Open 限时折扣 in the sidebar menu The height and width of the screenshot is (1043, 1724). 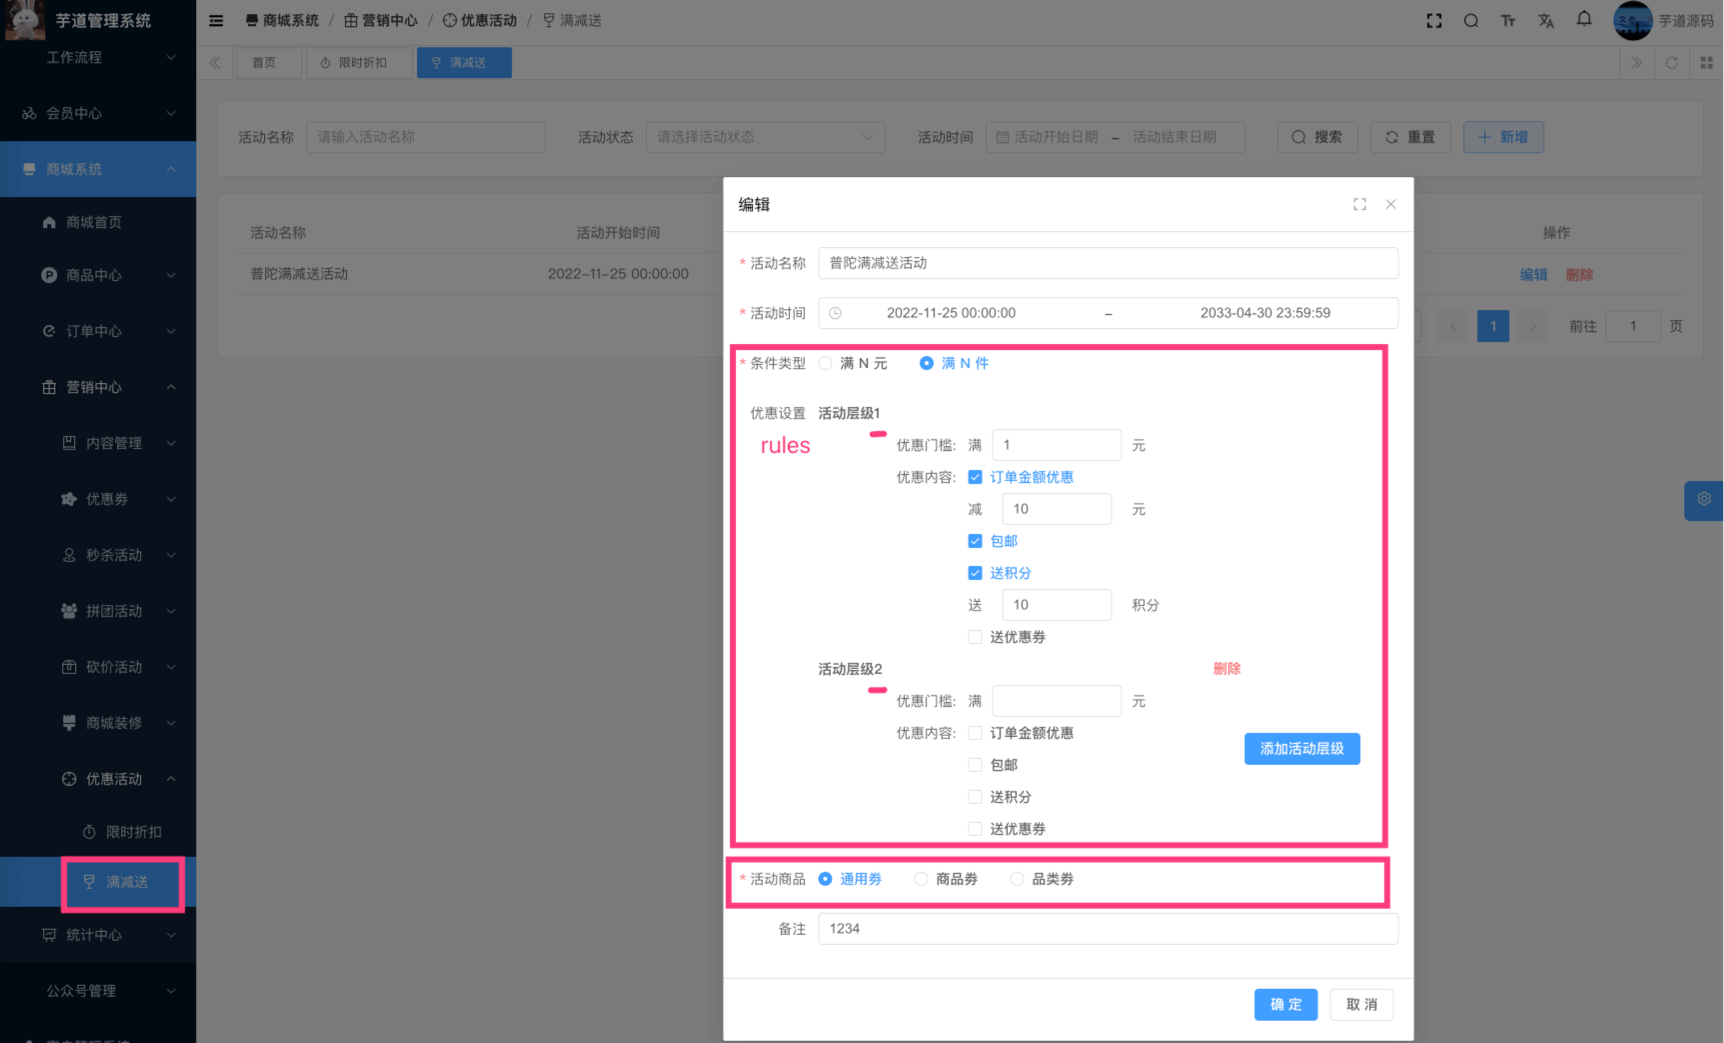[133, 832]
